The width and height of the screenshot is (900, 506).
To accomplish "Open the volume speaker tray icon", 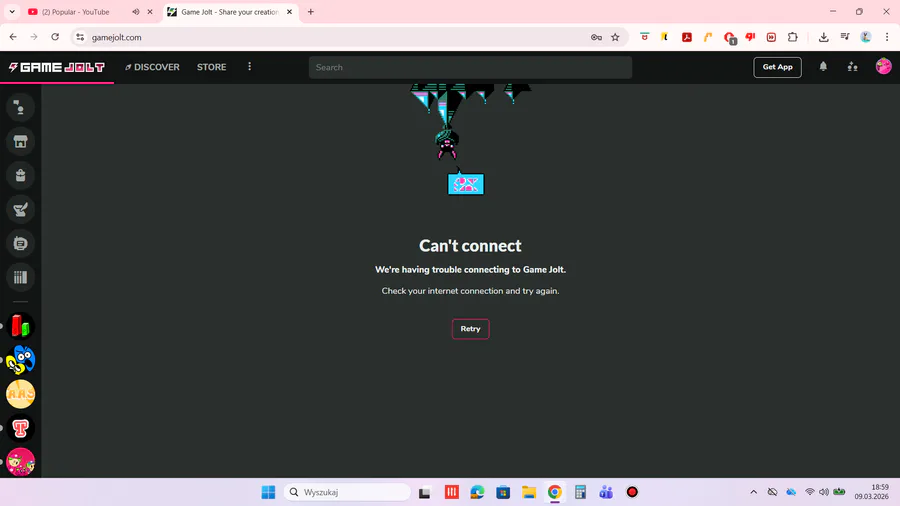I will (x=824, y=492).
